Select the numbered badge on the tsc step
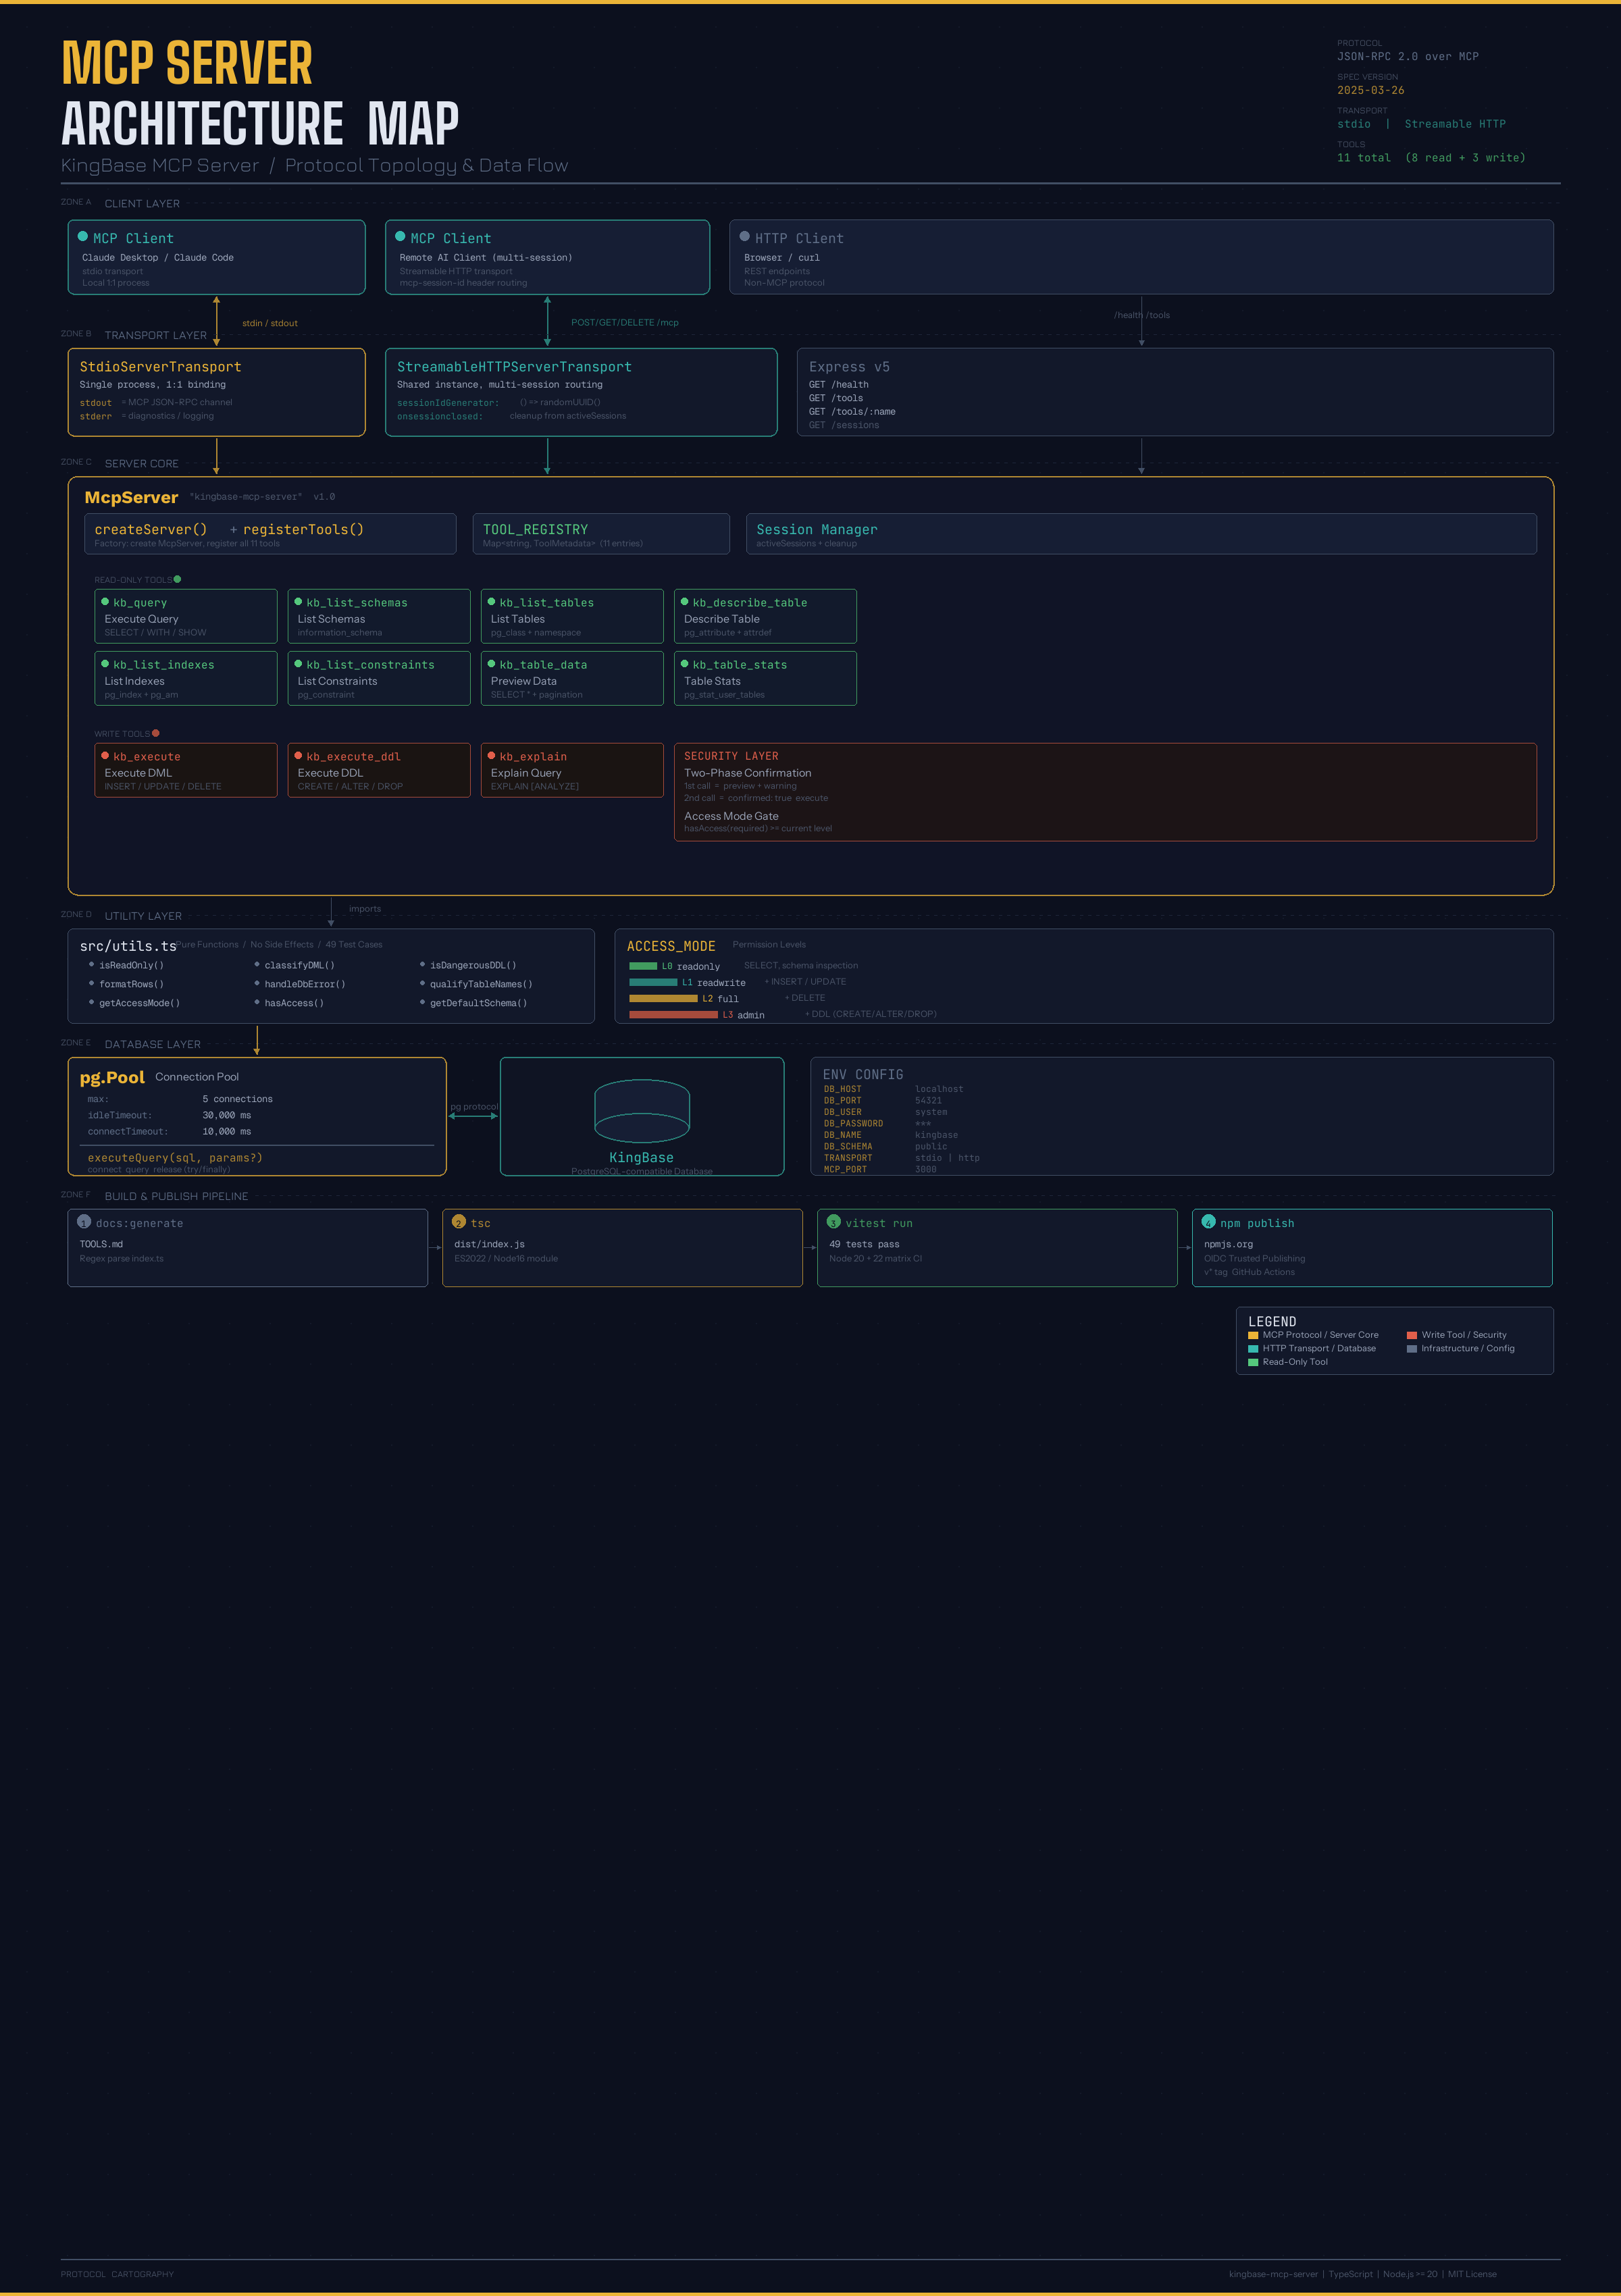This screenshot has height=2296, width=1621. click(x=458, y=1222)
